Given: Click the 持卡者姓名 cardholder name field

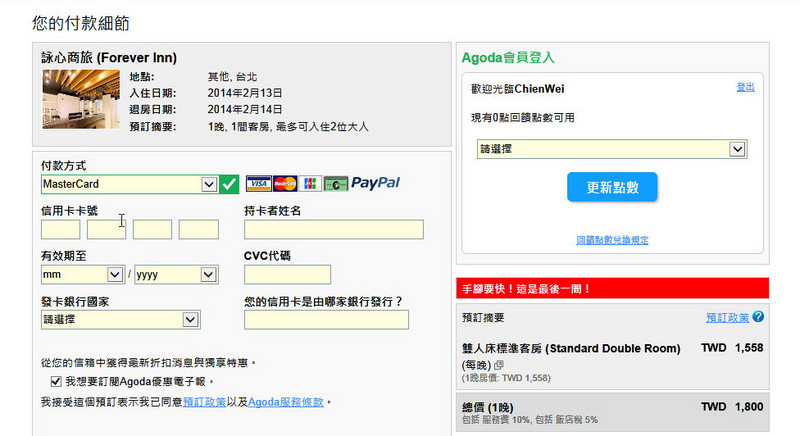Looking at the screenshot, I should point(334,229).
